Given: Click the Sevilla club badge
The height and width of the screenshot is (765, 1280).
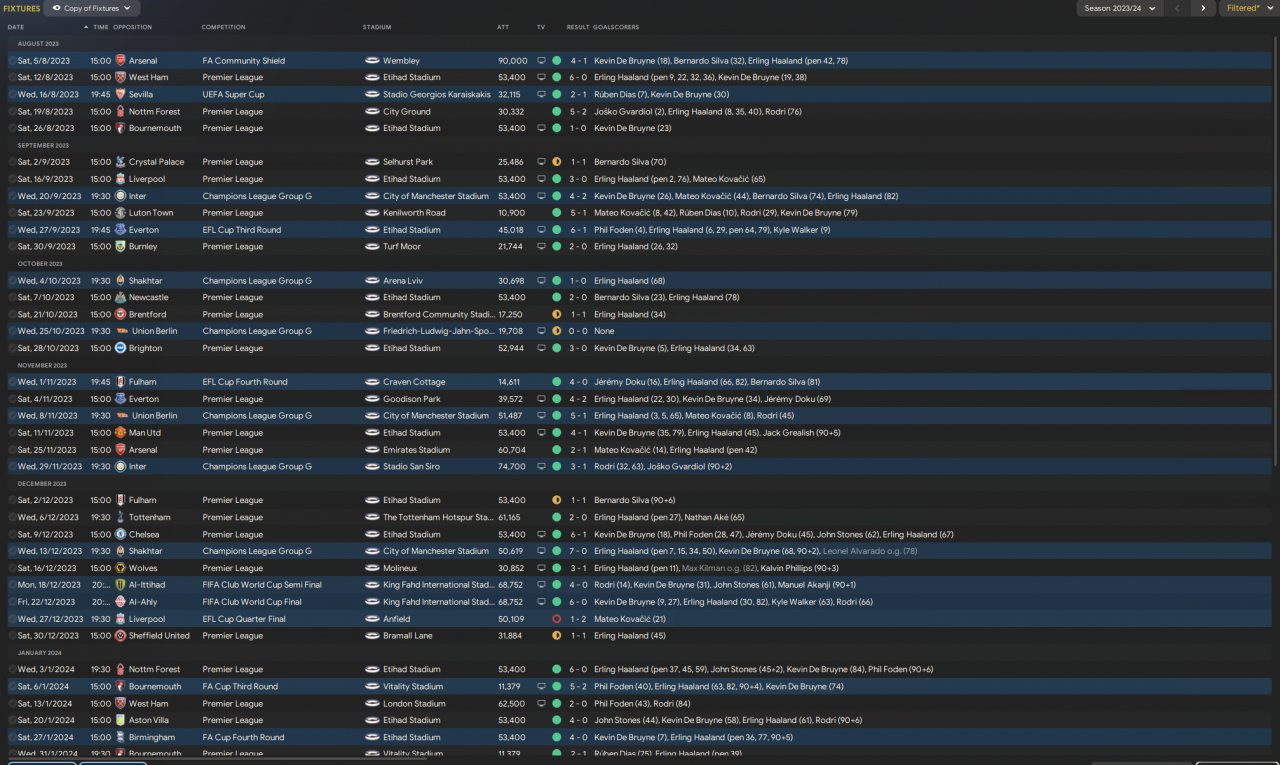Looking at the screenshot, I should (x=120, y=95).
